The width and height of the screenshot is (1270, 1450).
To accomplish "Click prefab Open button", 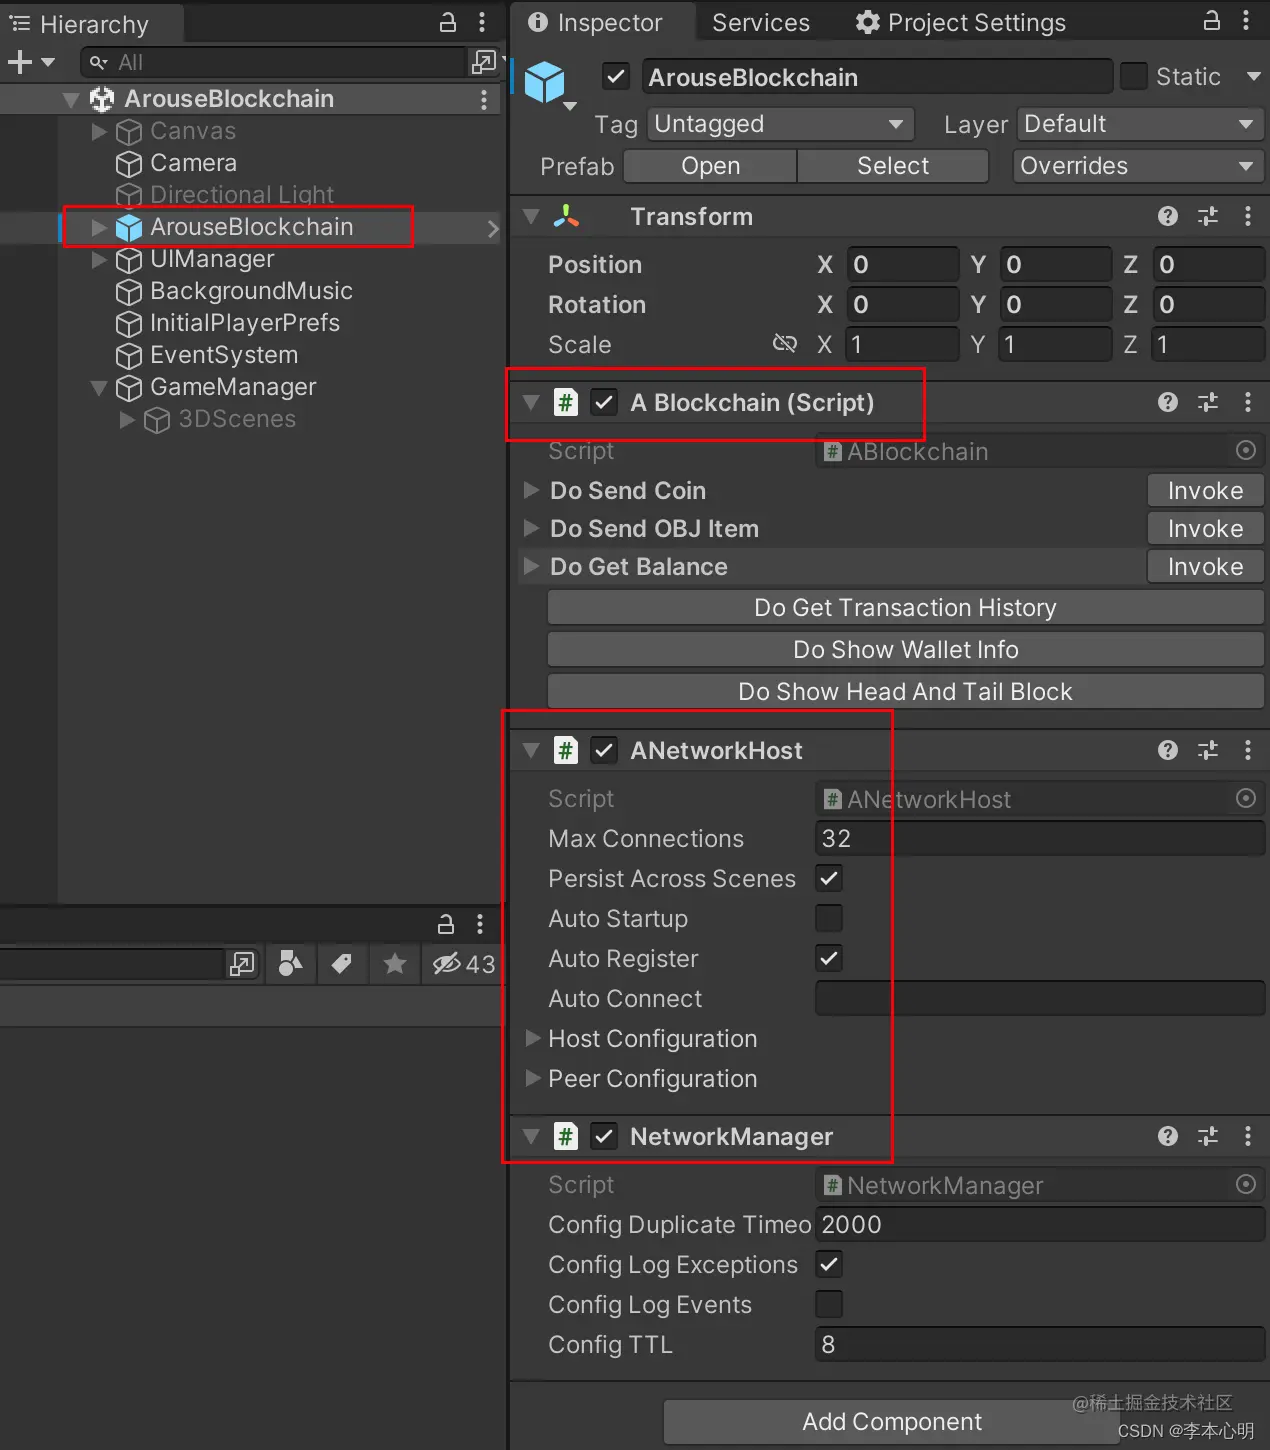I will pyautogui.click(x=711, y=166).
